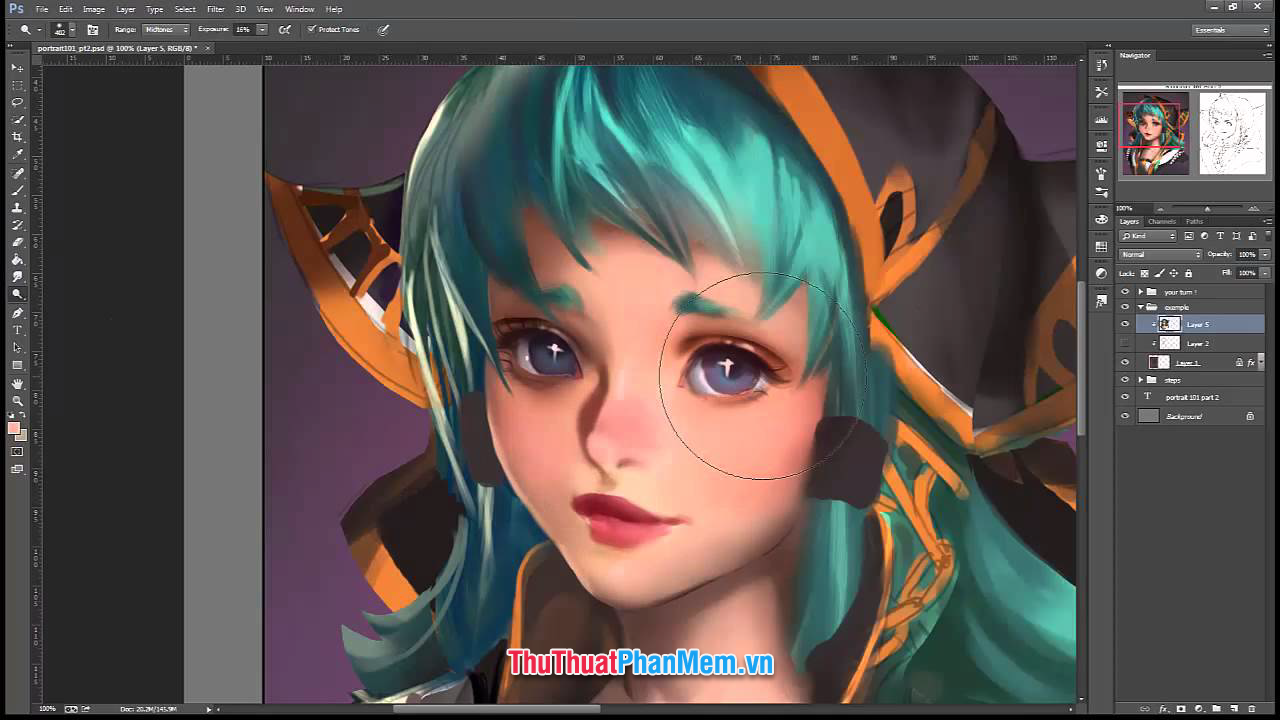Select the Hand tool
The image size is (1280, 720).
click(x=18, y=384)
